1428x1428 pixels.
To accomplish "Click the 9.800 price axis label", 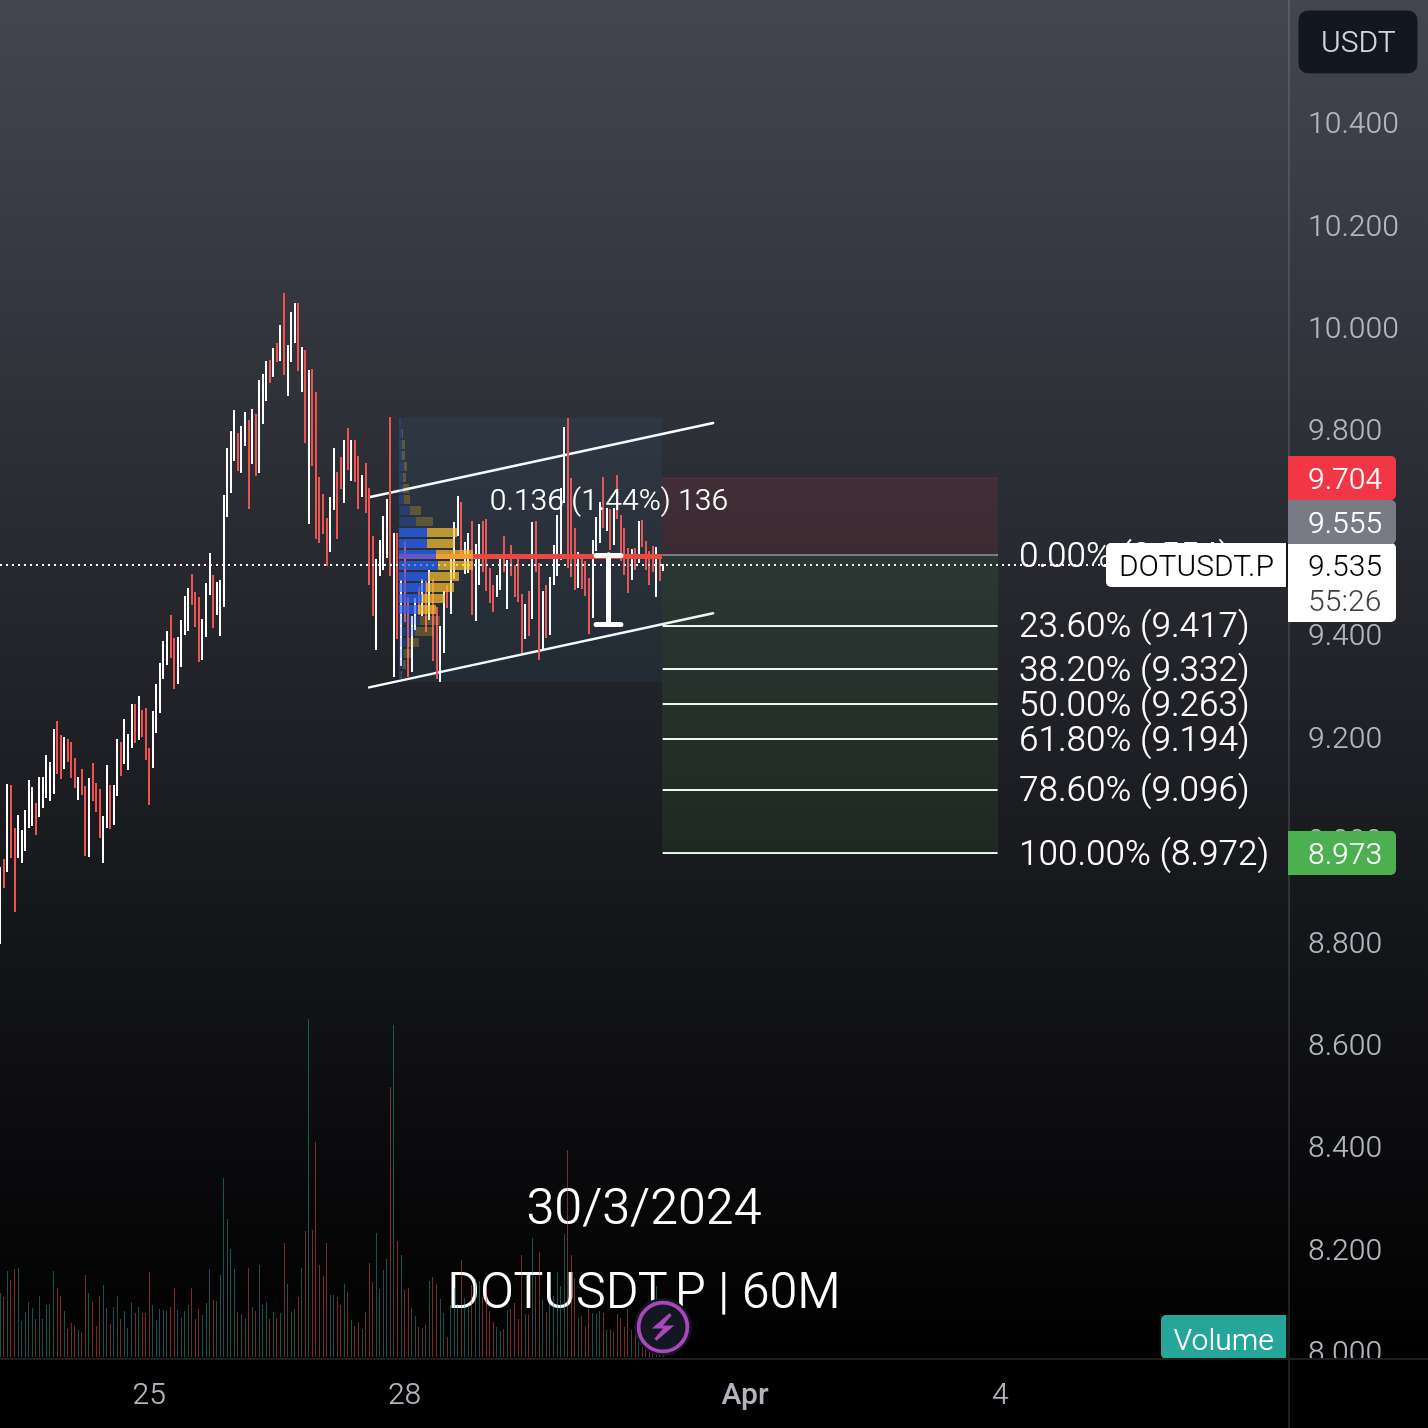I will (1345, 430).
